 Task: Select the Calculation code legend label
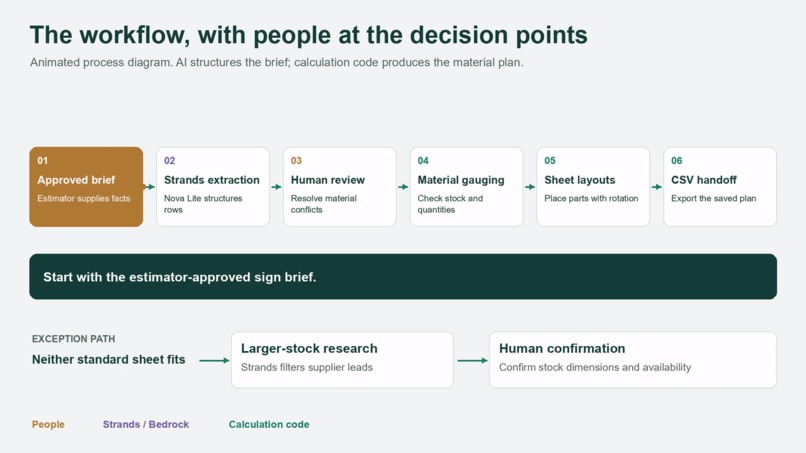(x=269, y=424)
